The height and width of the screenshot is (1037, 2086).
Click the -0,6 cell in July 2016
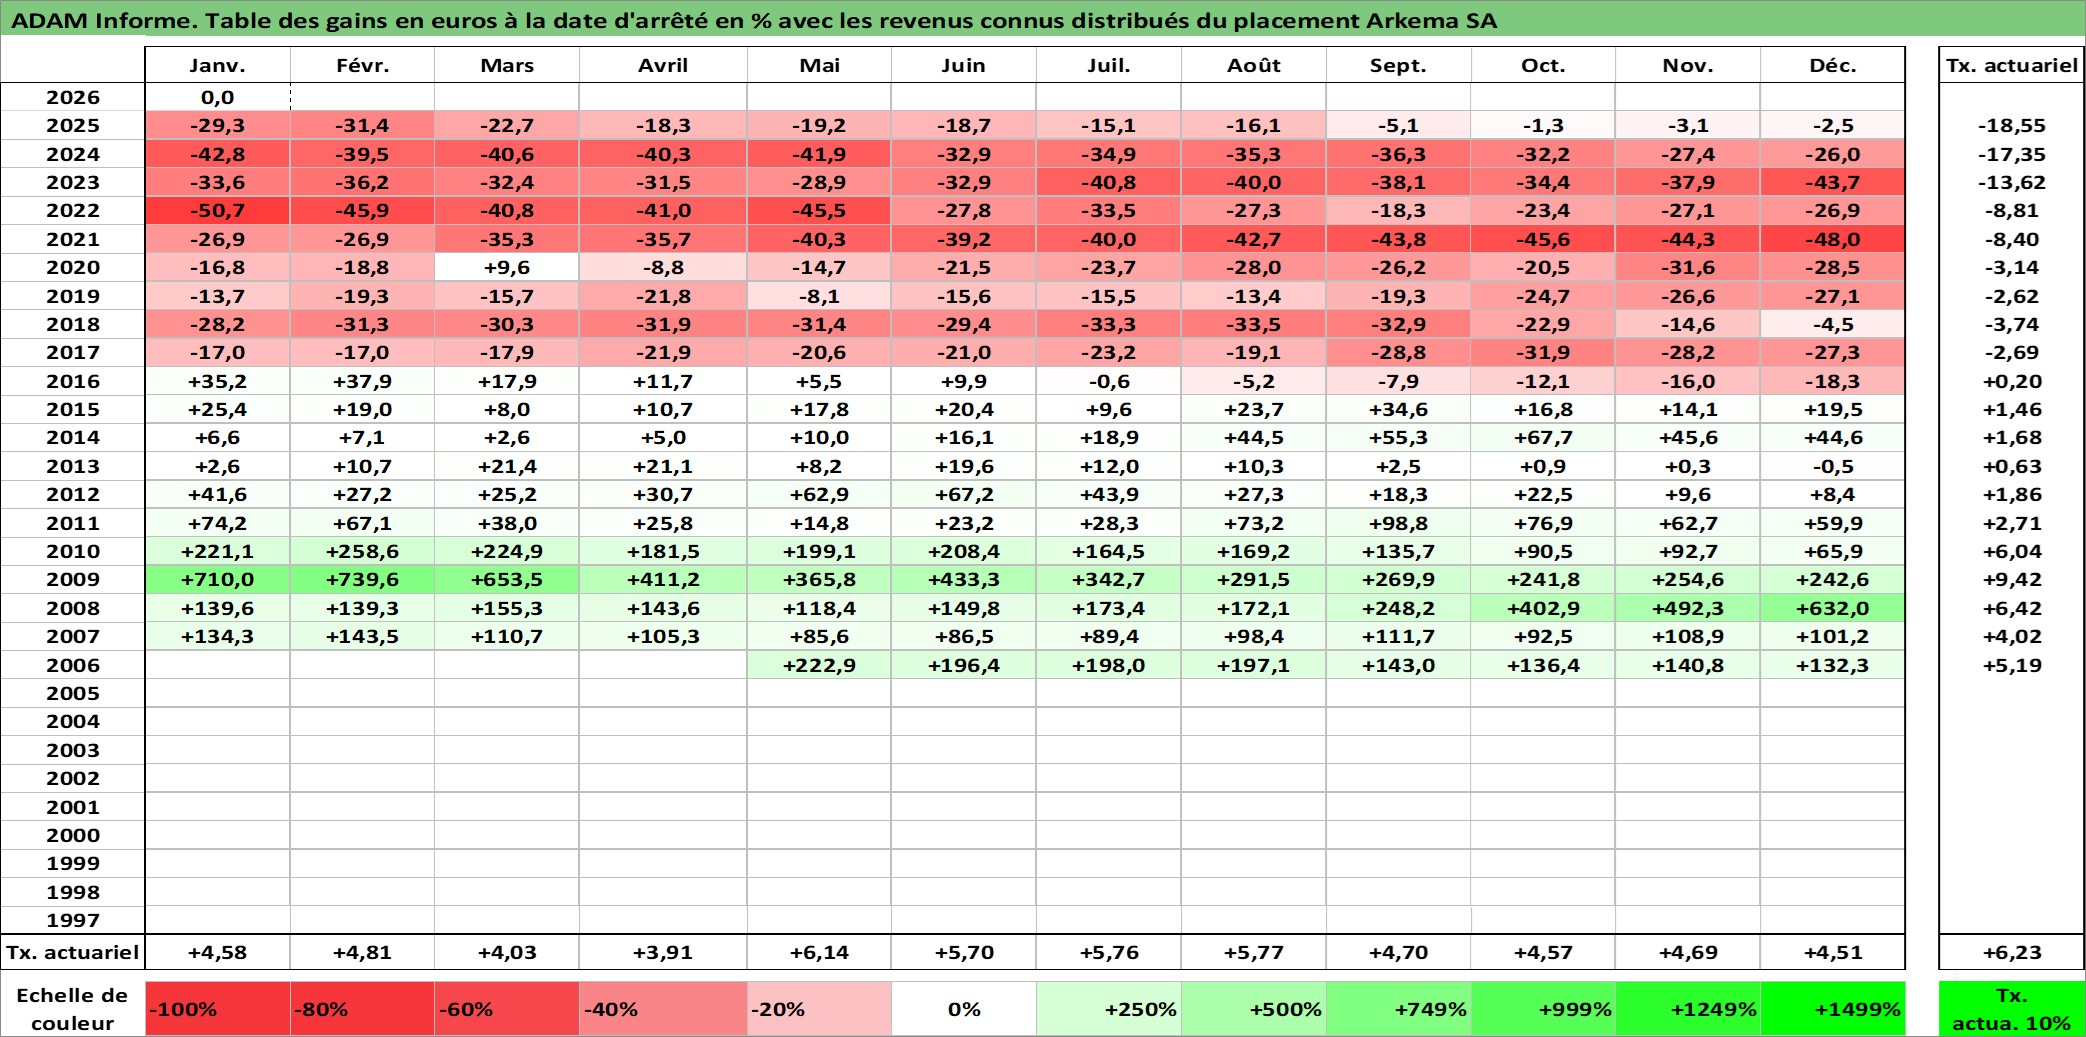[1109, 381]
